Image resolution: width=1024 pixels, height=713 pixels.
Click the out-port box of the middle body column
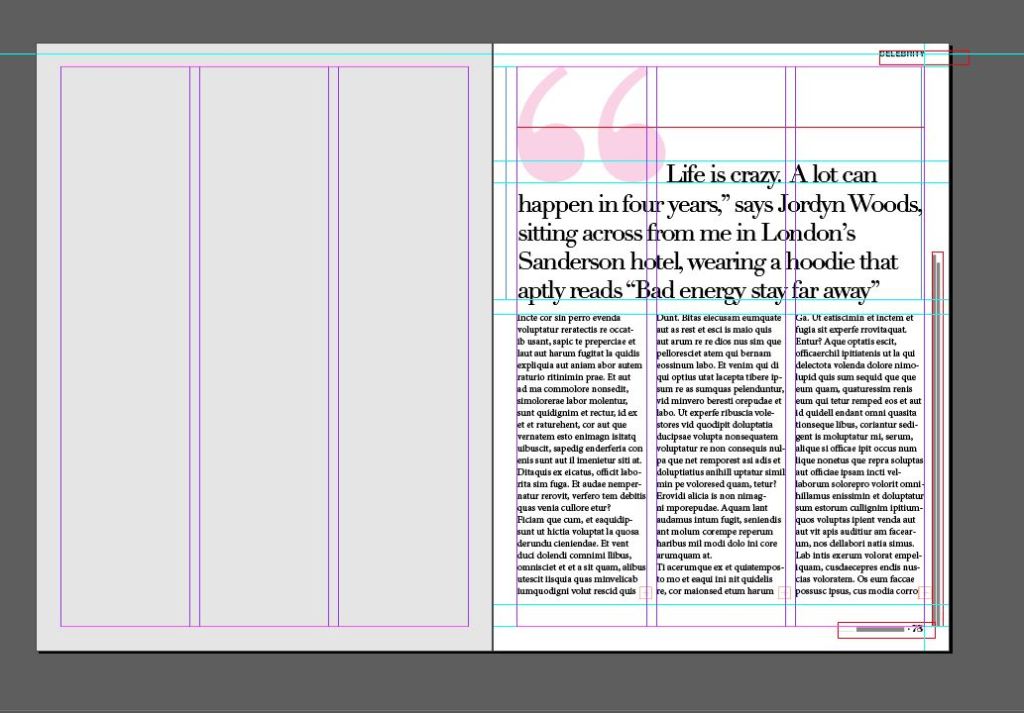click(784, 592)
